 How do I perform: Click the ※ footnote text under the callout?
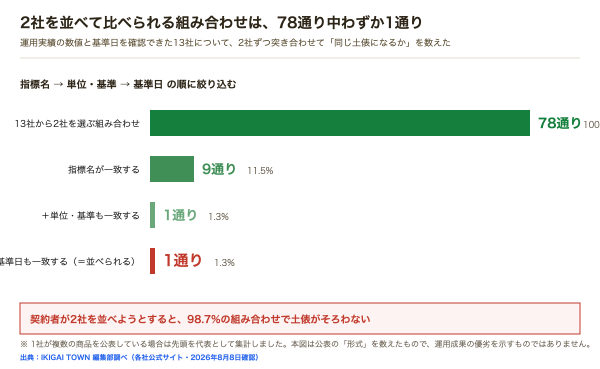coord(306,344)
